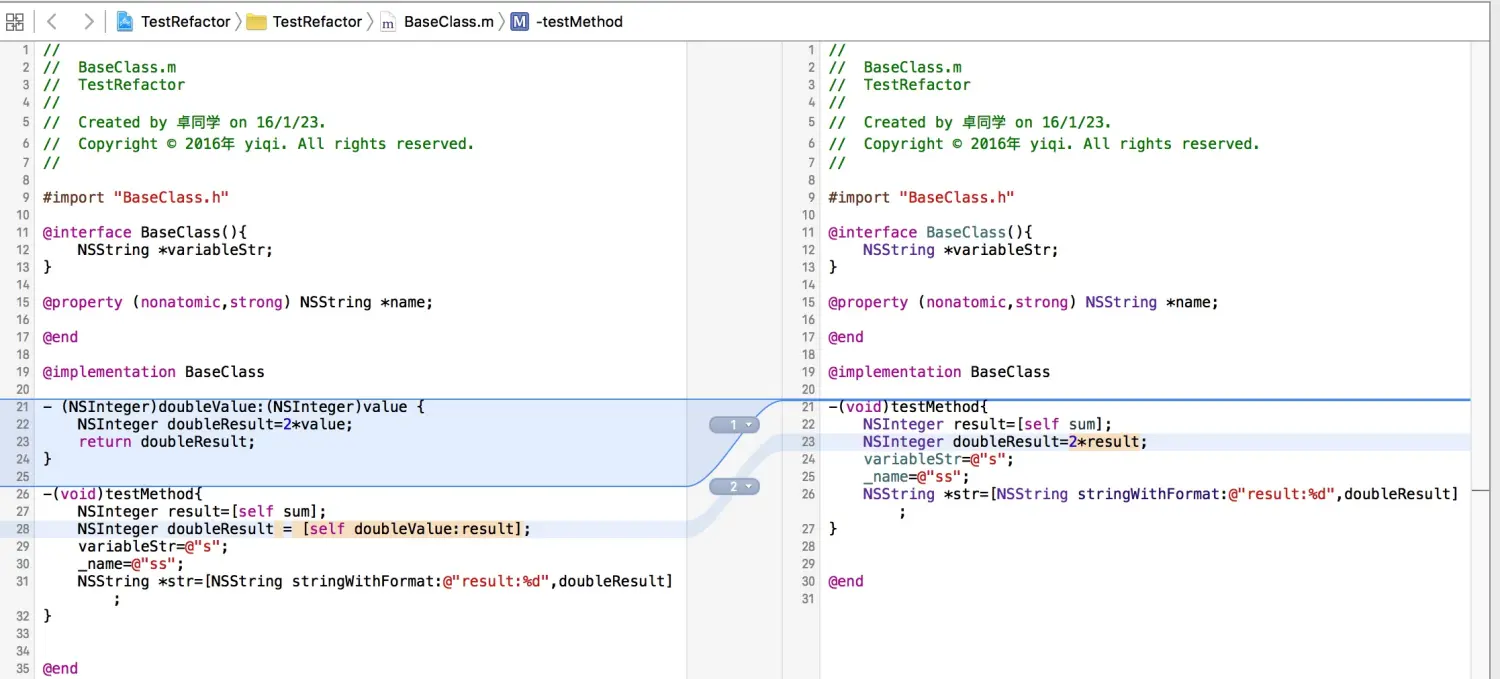This screenshot has width=1500, height=679.
Task: Click 'NSString *variableStr;' in the left pane
Action: point(175,249)
